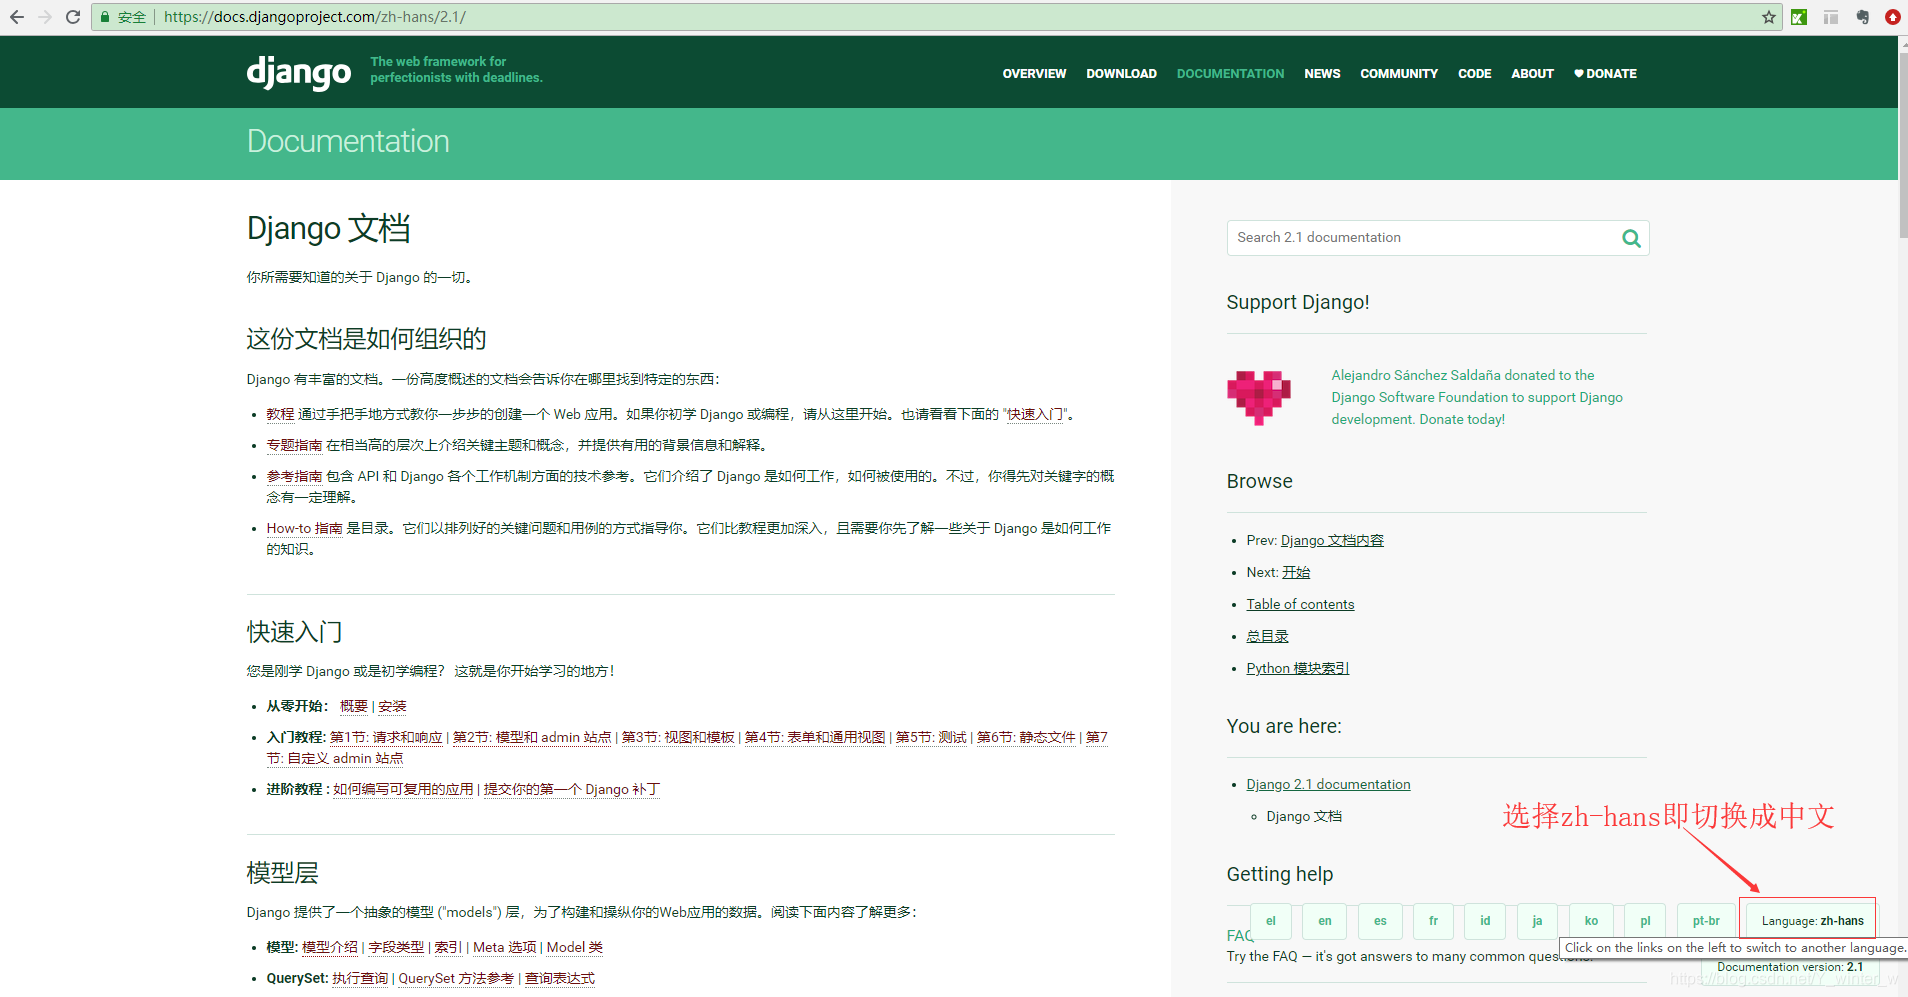This screenshot has width=1908, height=997.
Task: Open the 概要 link
Action: [x=354, y=706]
